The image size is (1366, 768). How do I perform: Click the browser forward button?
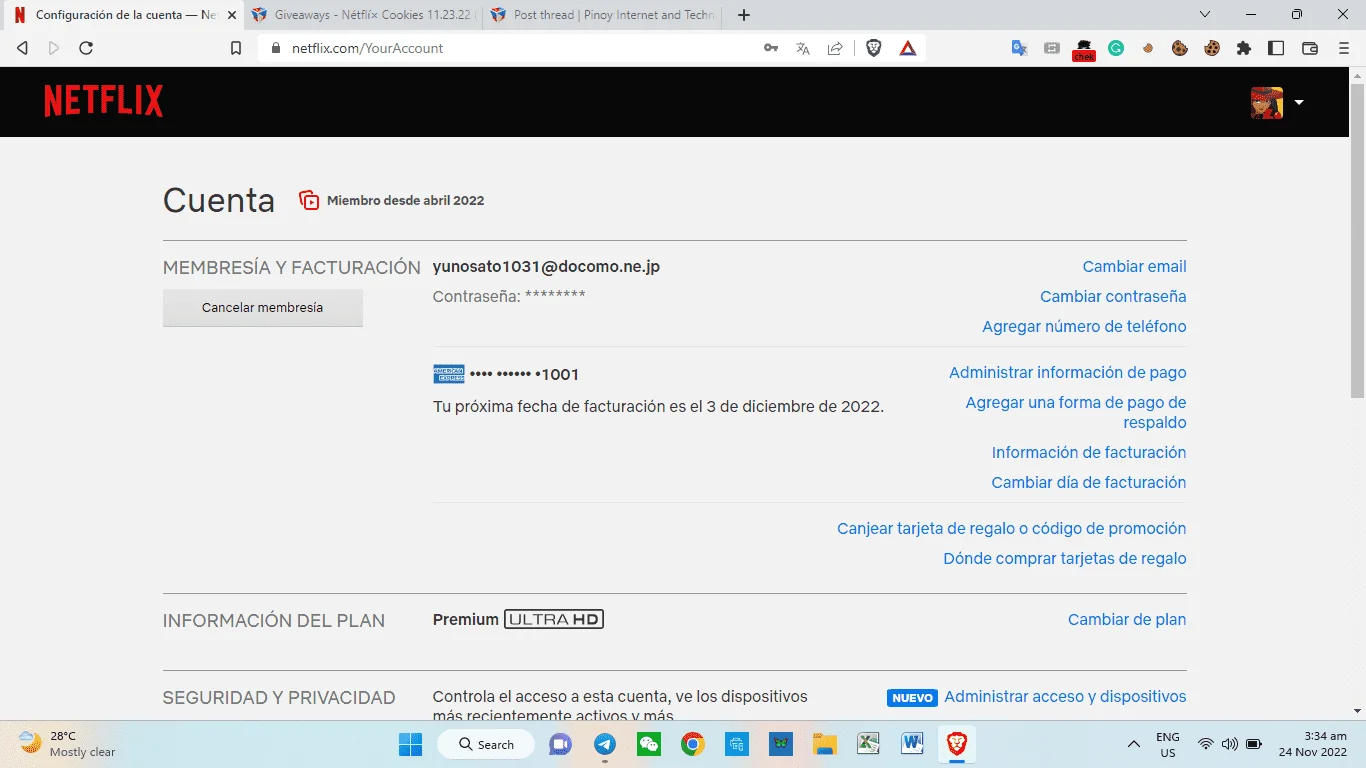coord(54,48)
